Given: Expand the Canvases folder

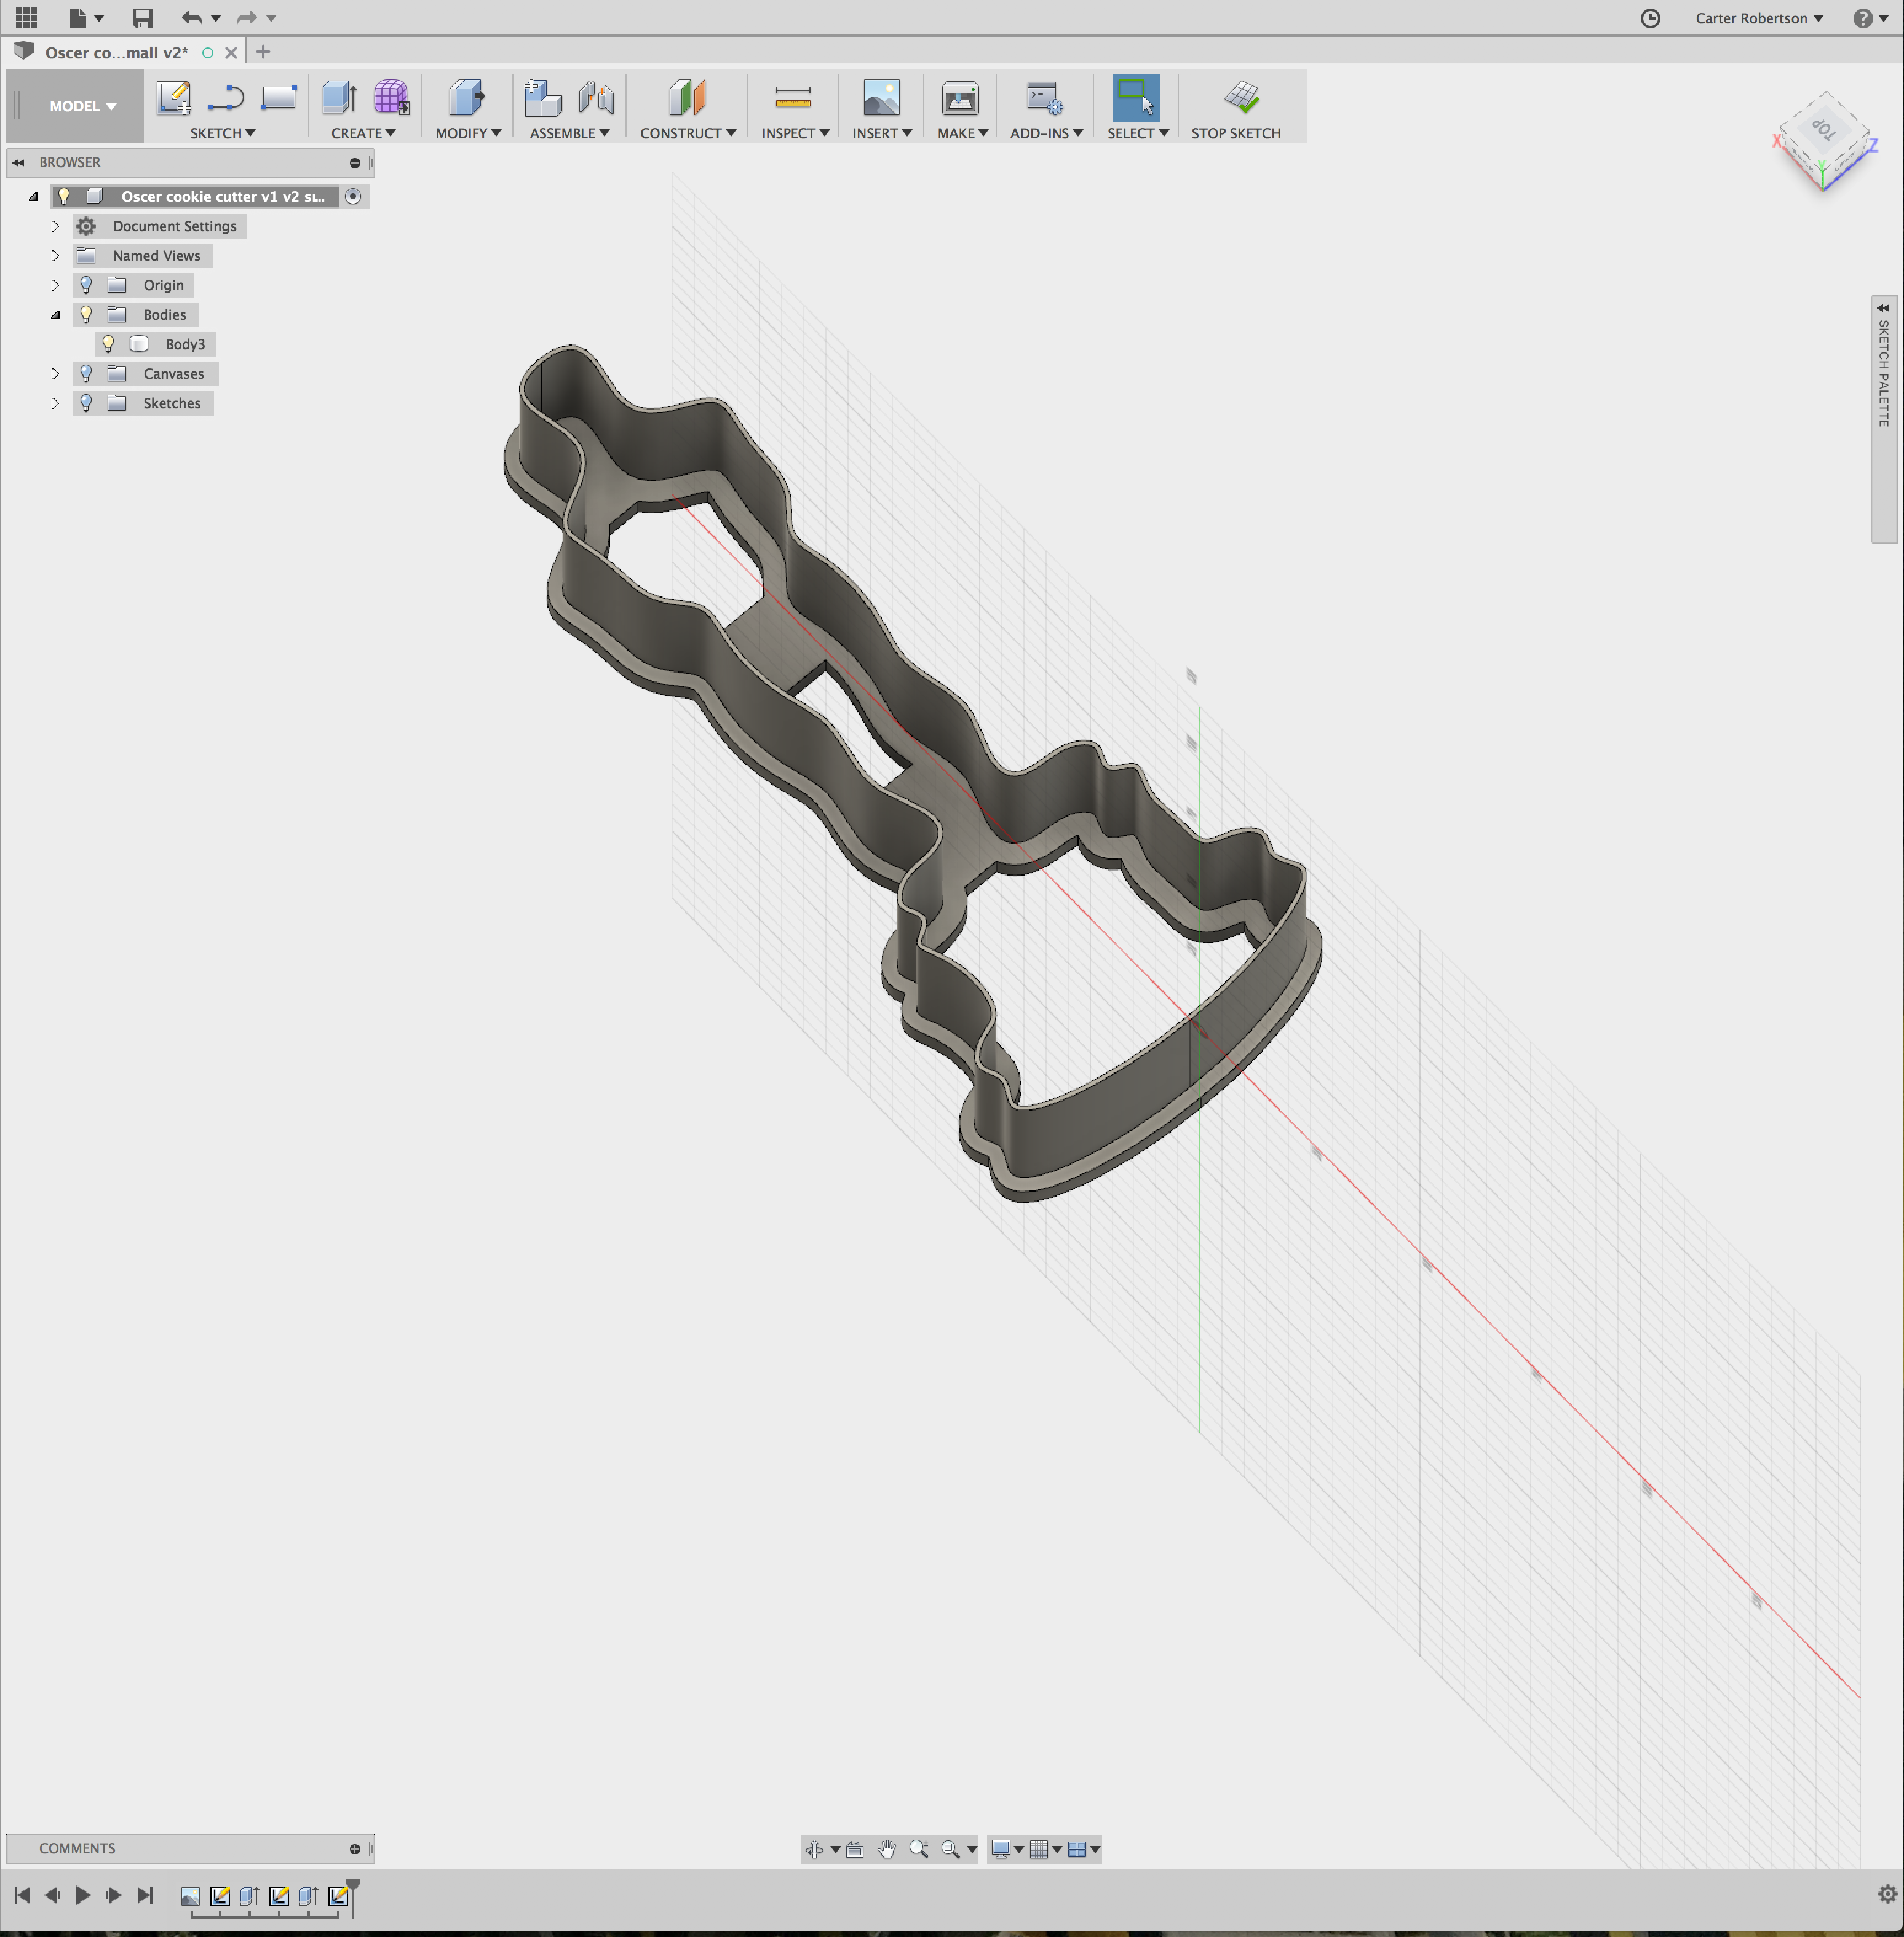Looking at the screenshot, I should (x=55, y=374).
